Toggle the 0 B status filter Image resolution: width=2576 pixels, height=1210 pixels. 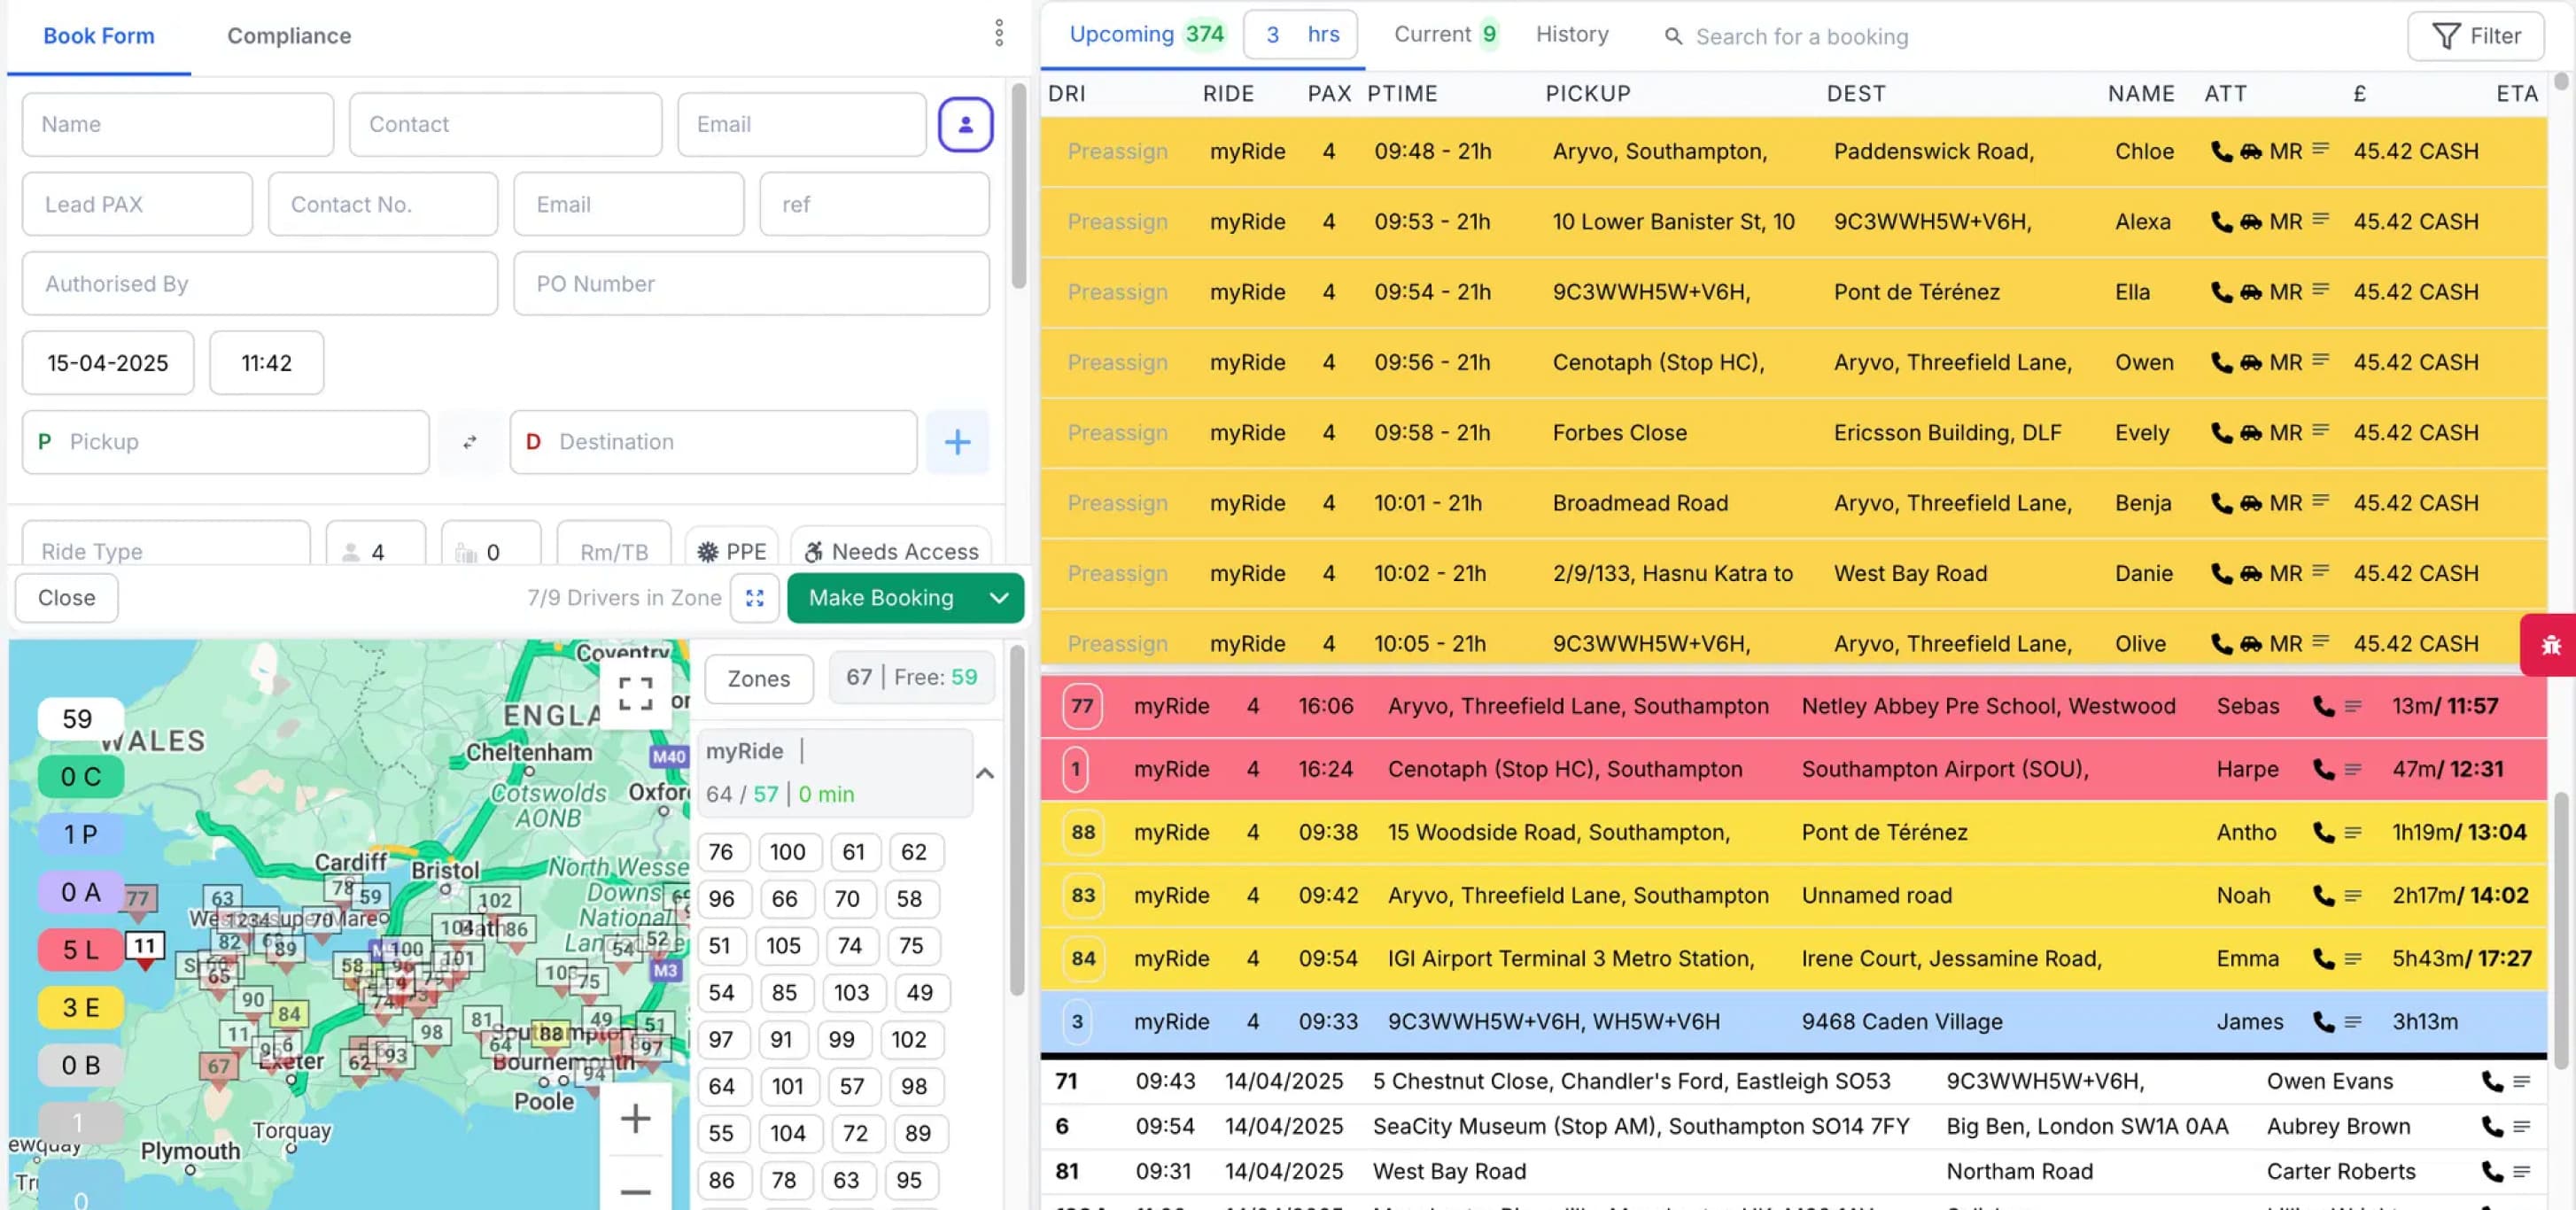point(81,1066)
